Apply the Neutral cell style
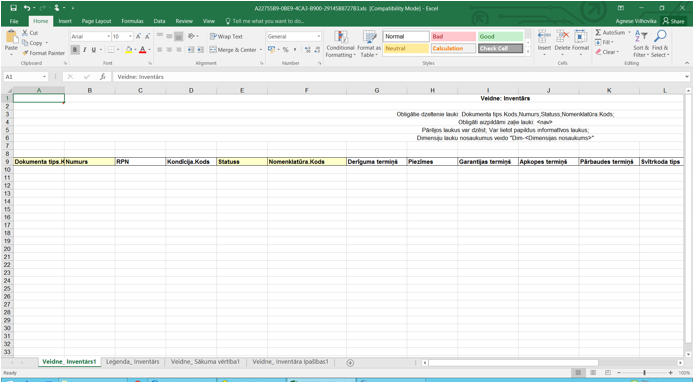The height and width of the screenshot is (382, 696). click(x=406, y=48)
